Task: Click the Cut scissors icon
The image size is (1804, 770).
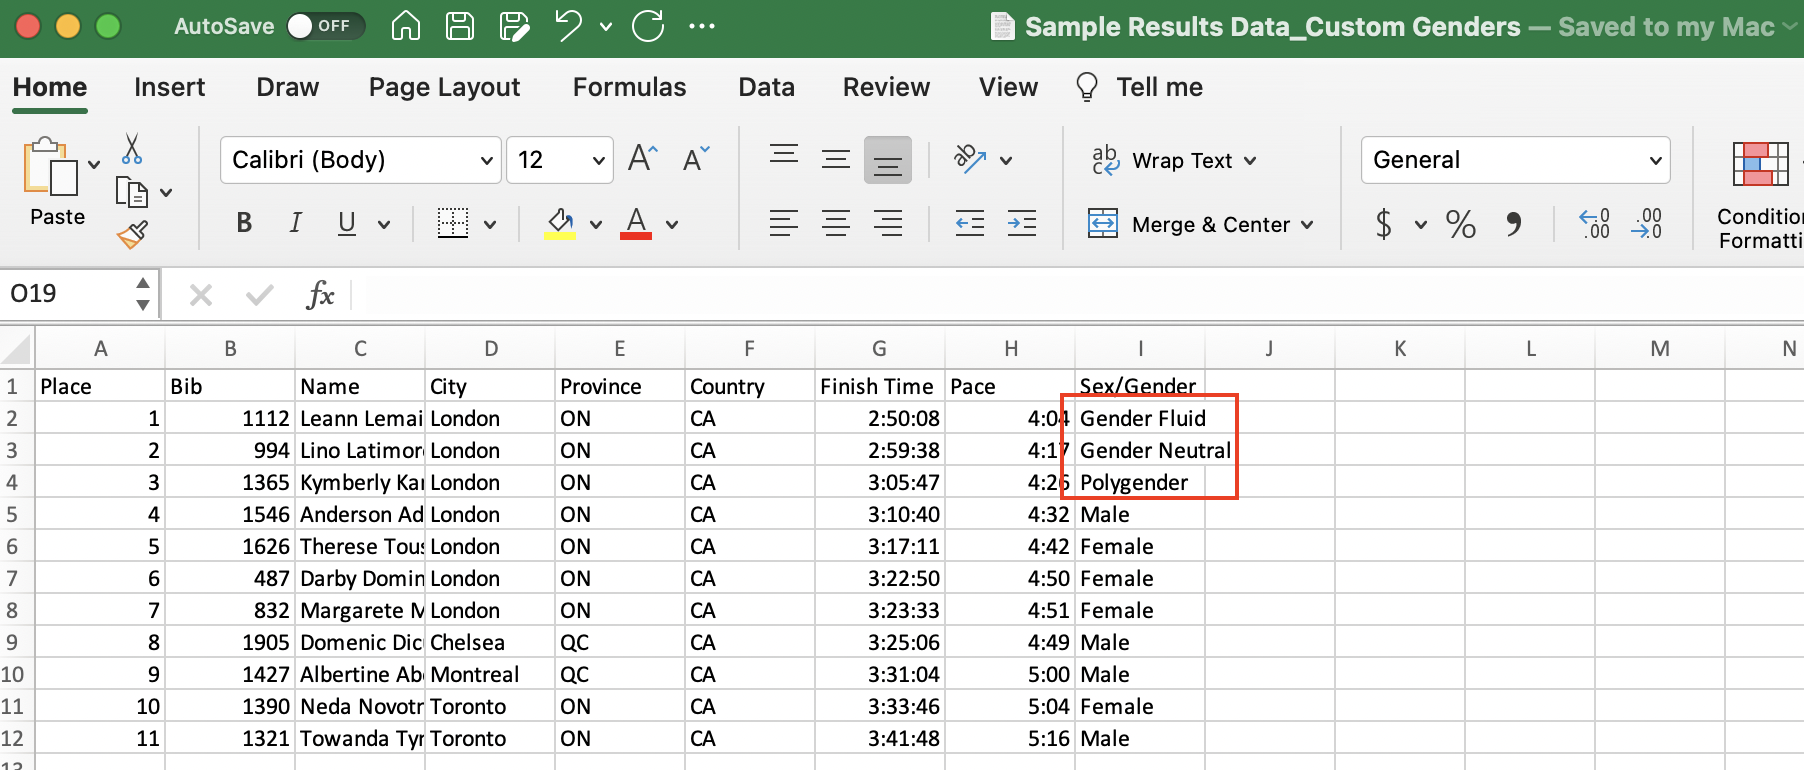Action: [131, 150]
